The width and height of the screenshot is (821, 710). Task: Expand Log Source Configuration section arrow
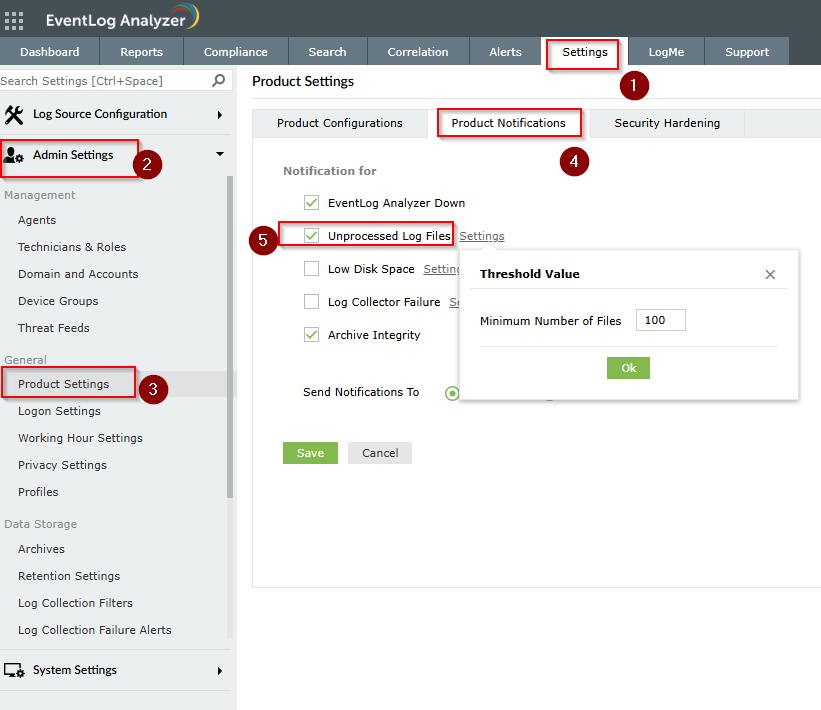point(220,115)
